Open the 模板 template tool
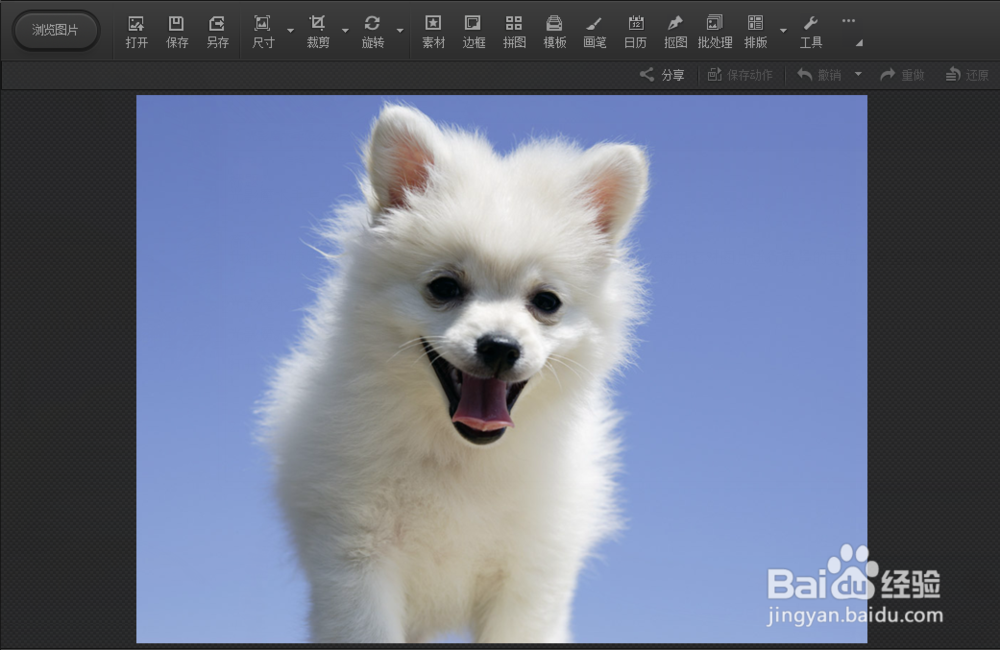 click(x=554, y=32)
